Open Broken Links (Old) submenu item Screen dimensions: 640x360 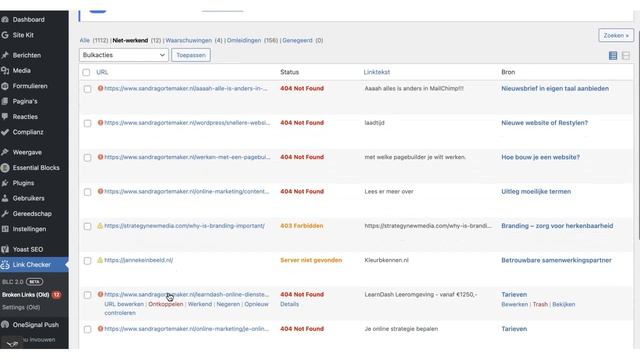click(25, 295)
